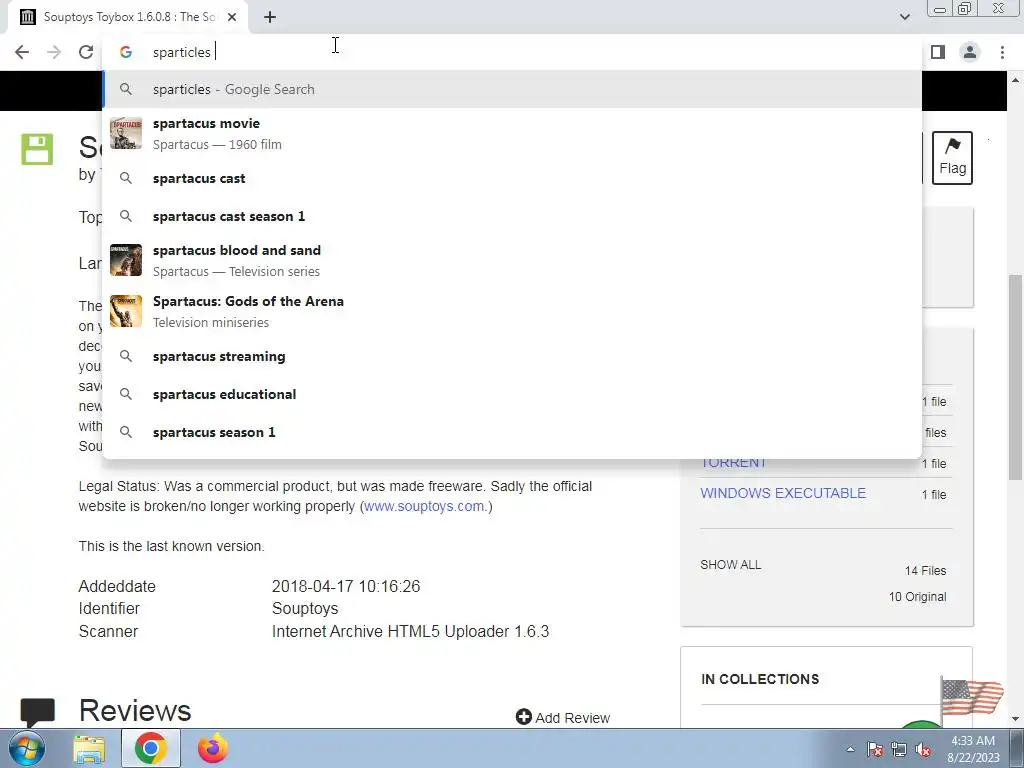Open File Explorer from the taskbar
This screenshot has width=1024, height=768.
click(x=89, y=749)
